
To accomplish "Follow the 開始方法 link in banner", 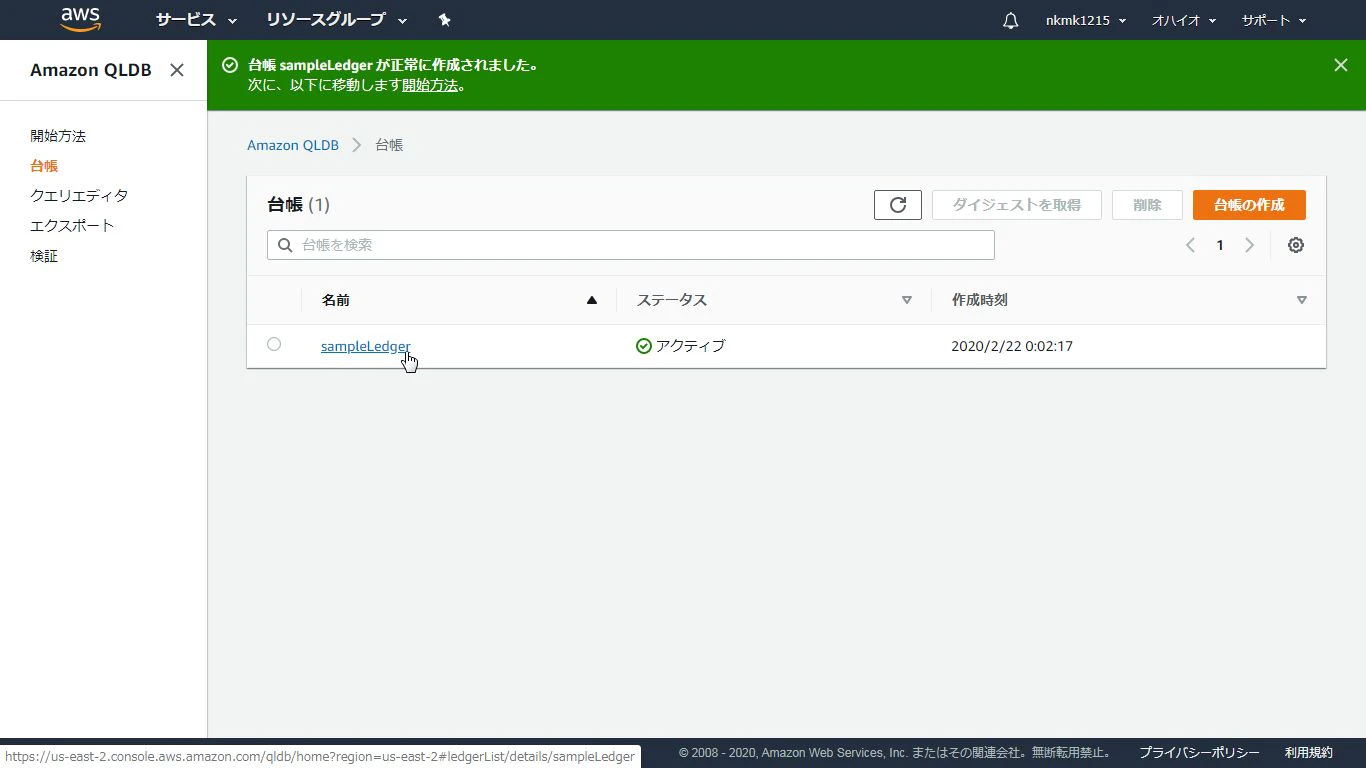I will coord(430,86).
